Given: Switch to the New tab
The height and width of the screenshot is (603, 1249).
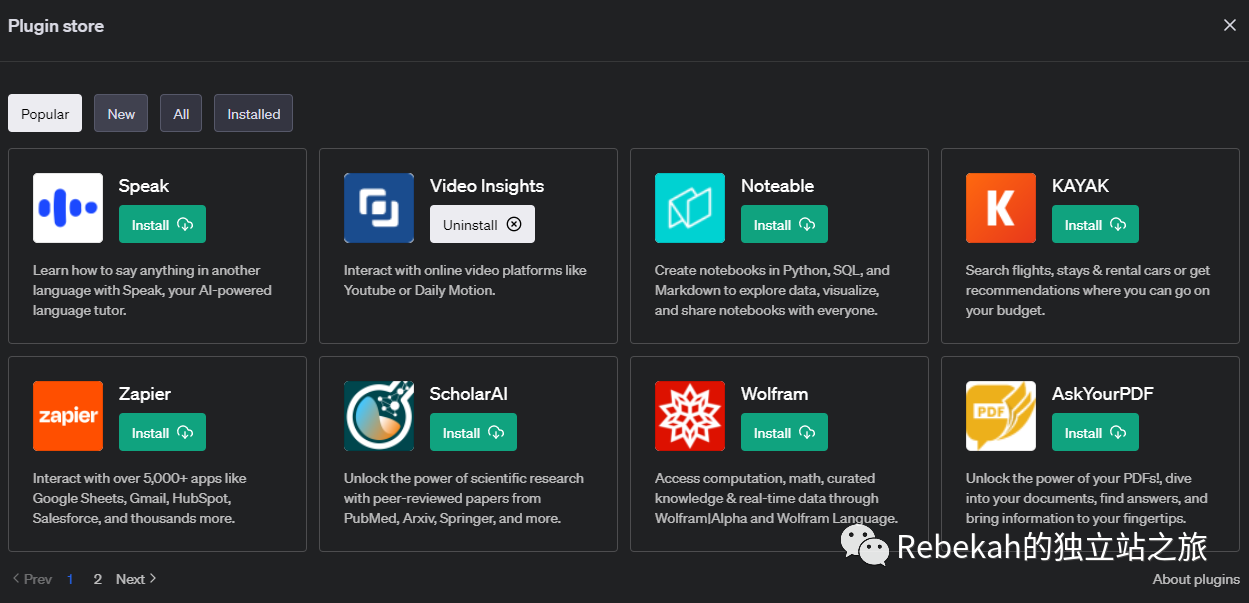Looking at the screenshot, I should [121, 113].
